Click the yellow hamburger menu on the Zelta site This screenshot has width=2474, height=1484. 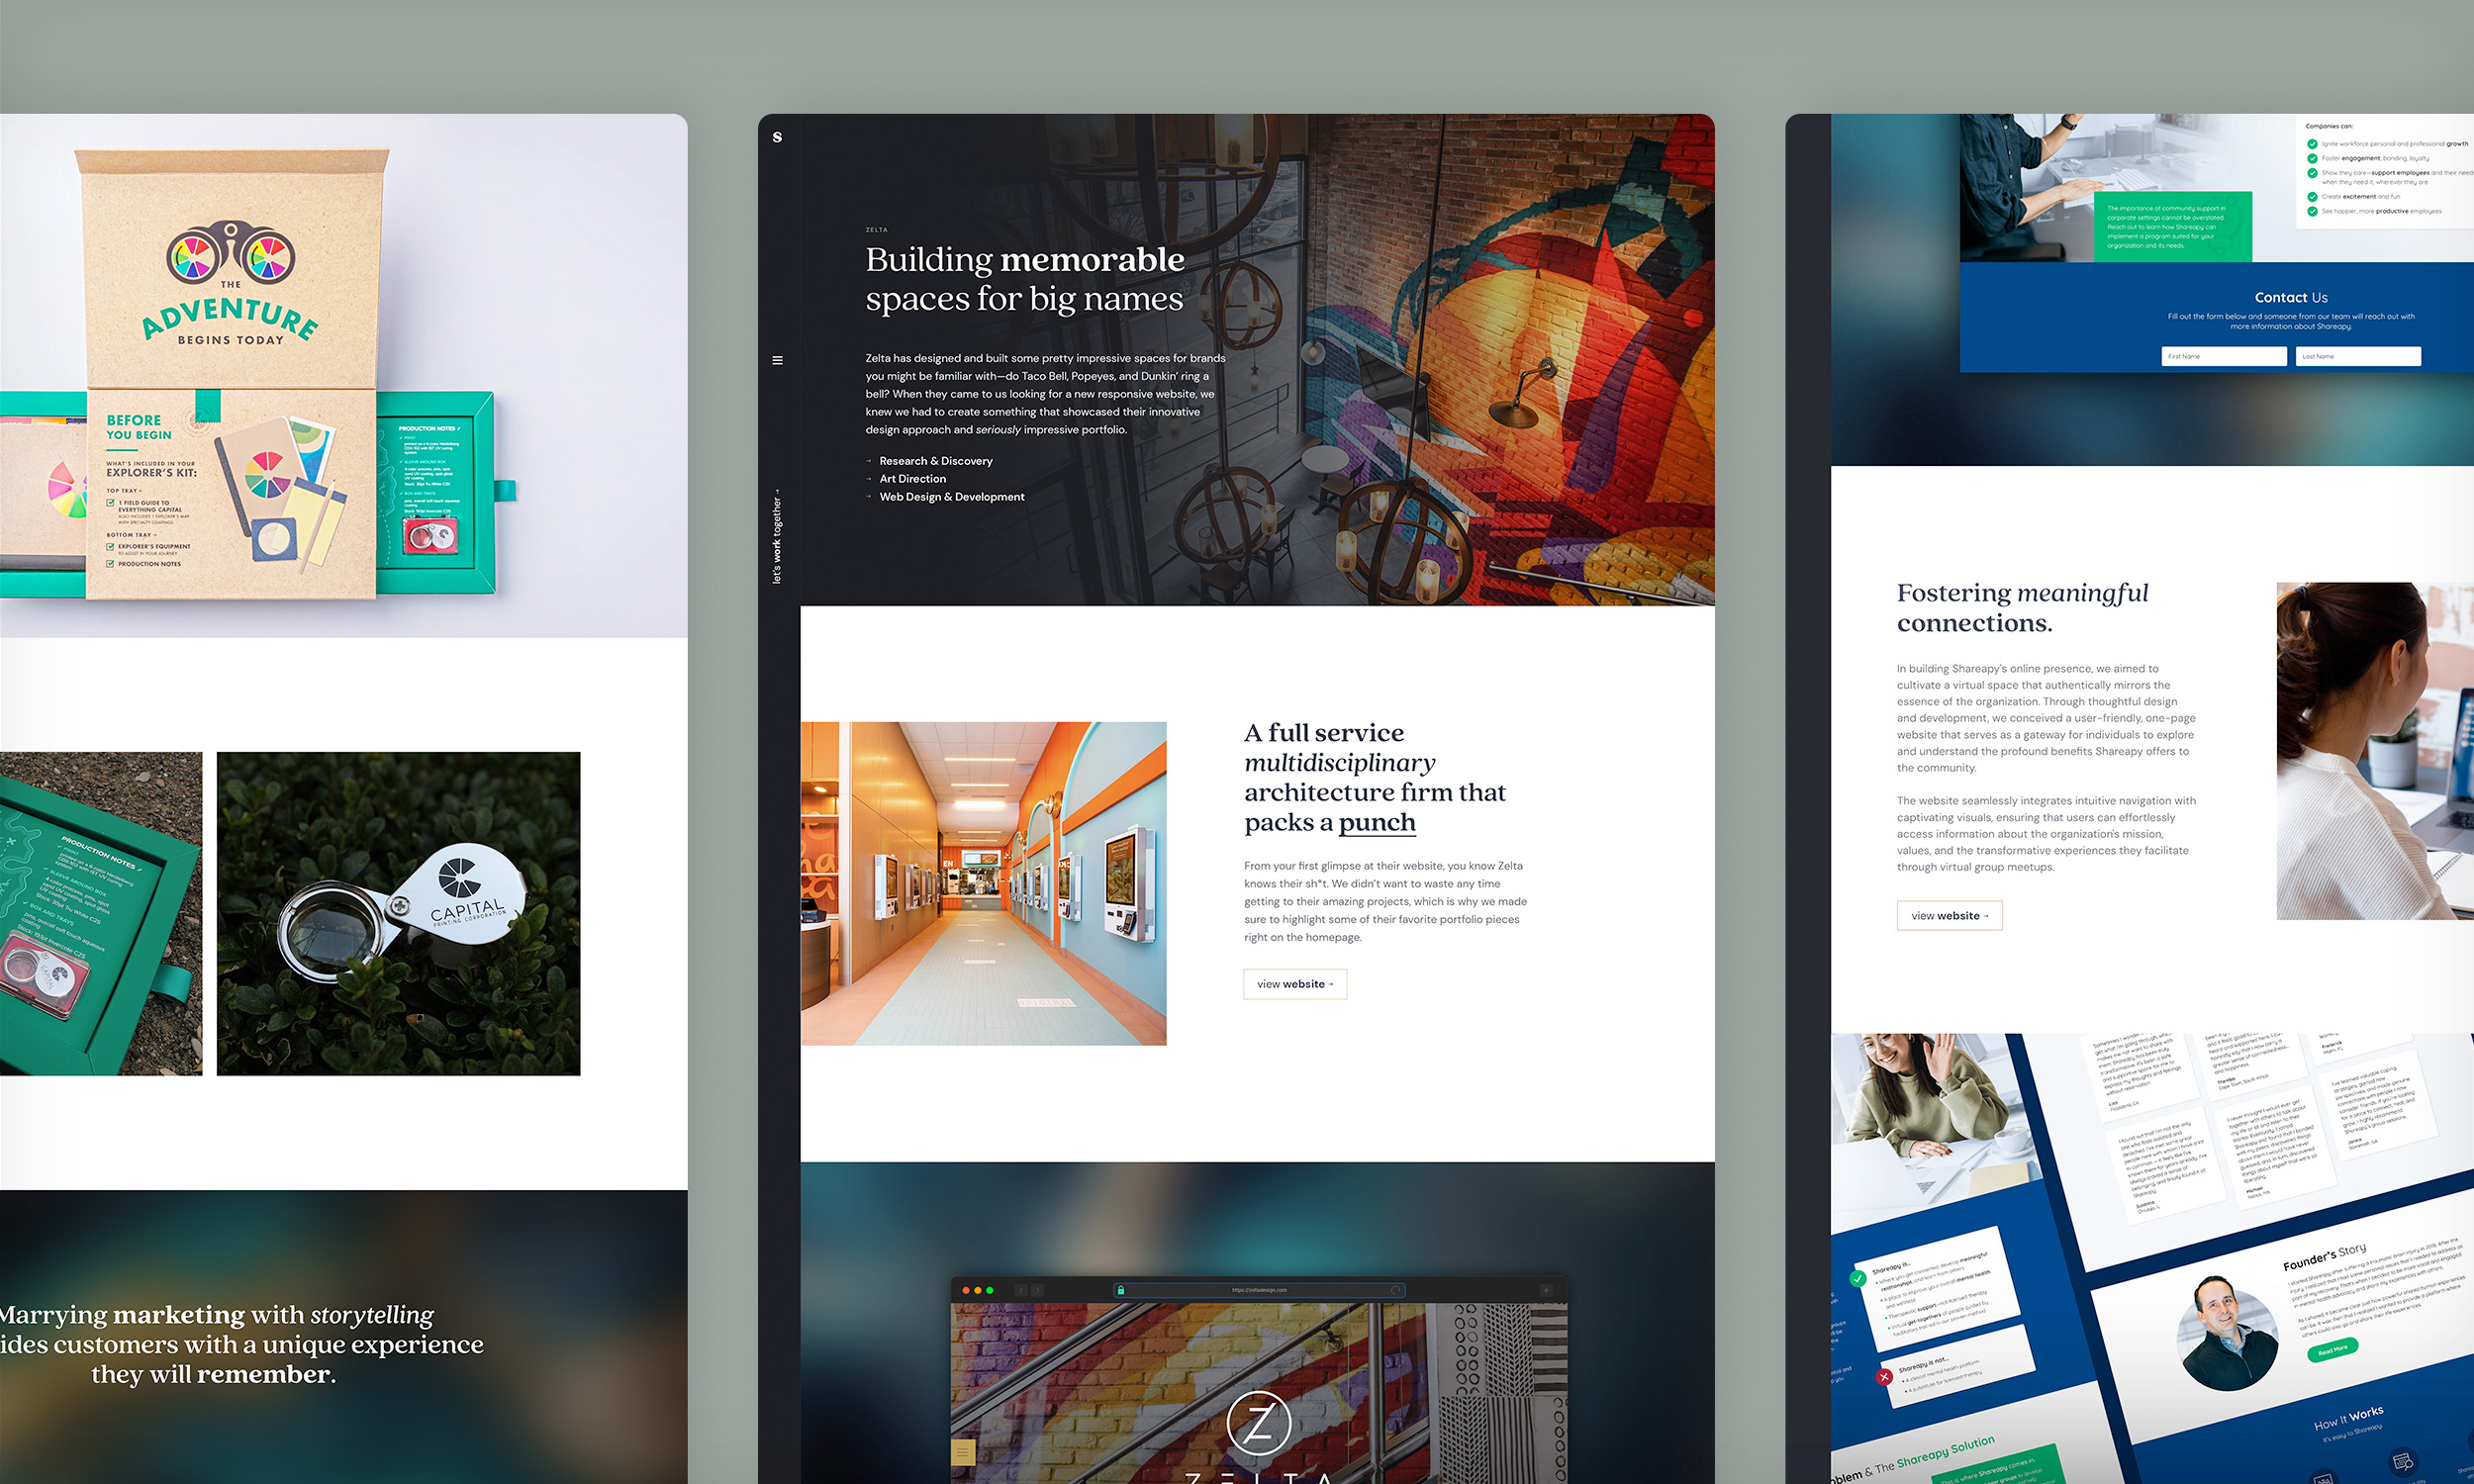(x=962, y=1452)
